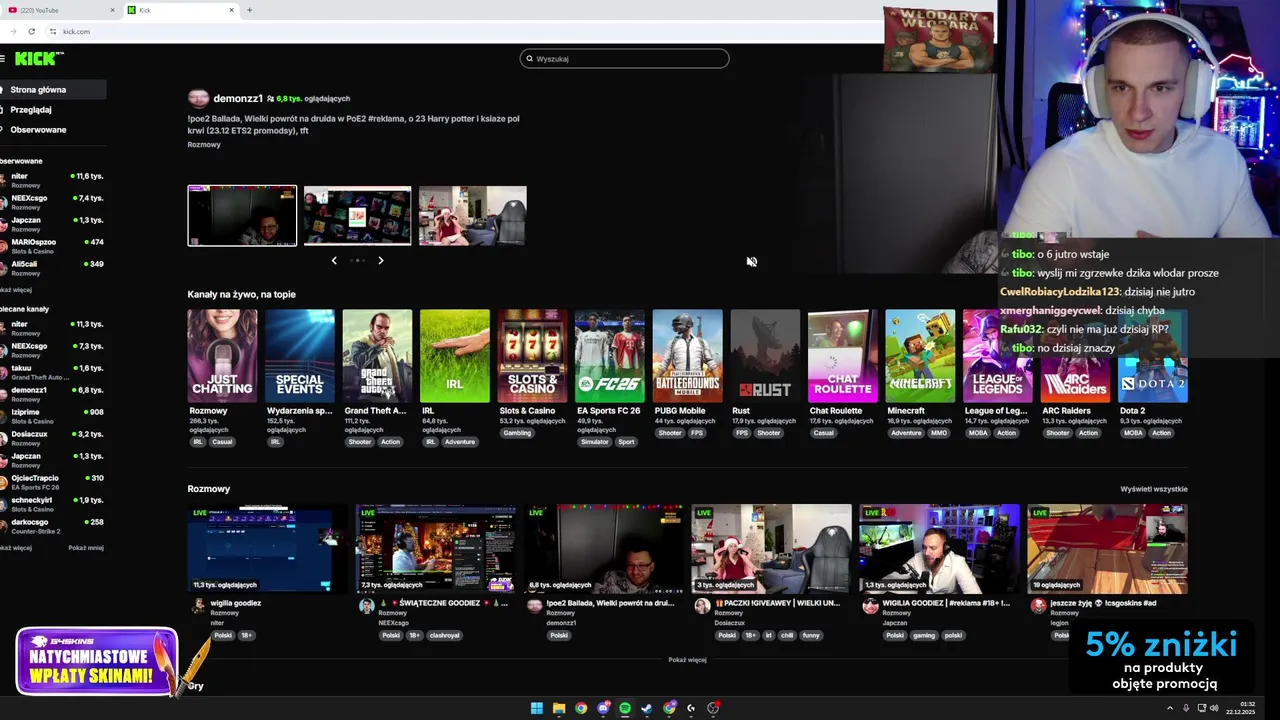This screenshot has width=1280, height=720.
Task: Click the MMO tag under Minecraft
Action: pyautogui.click(x=939, y=433)
